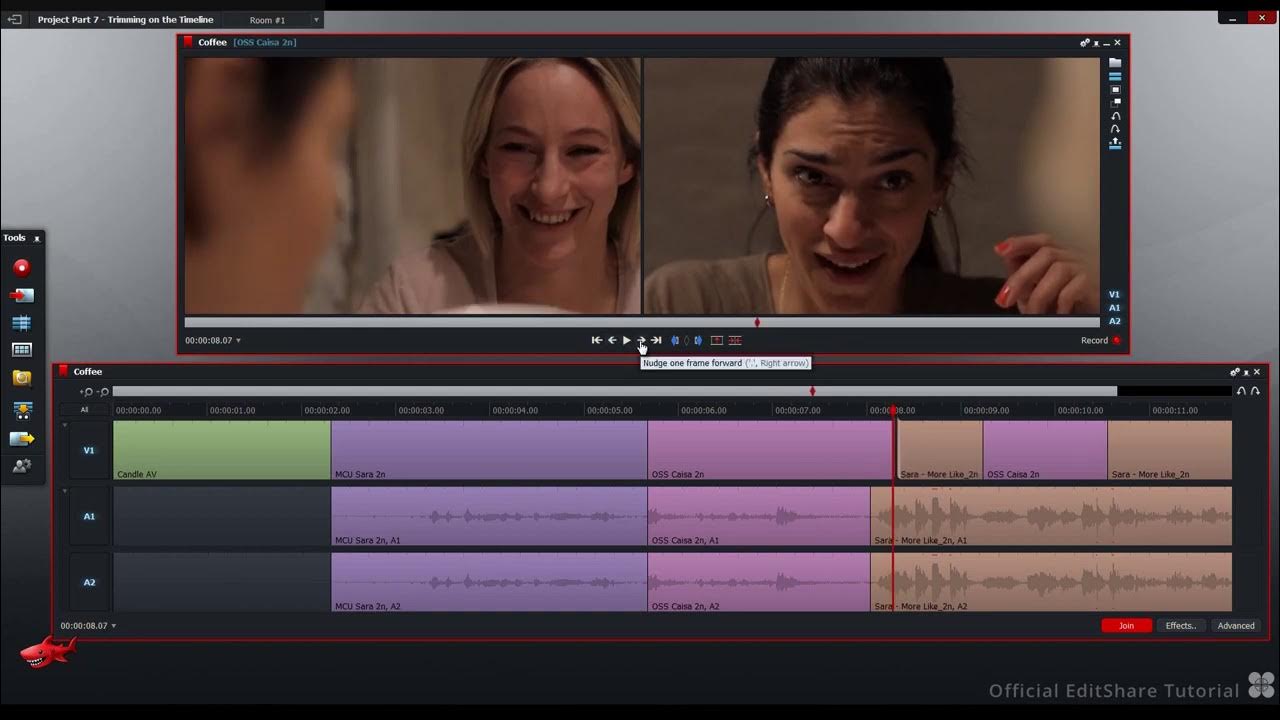Open the Search tool with magnifier folder
The image size is (1280, 720).
point(22,378)
